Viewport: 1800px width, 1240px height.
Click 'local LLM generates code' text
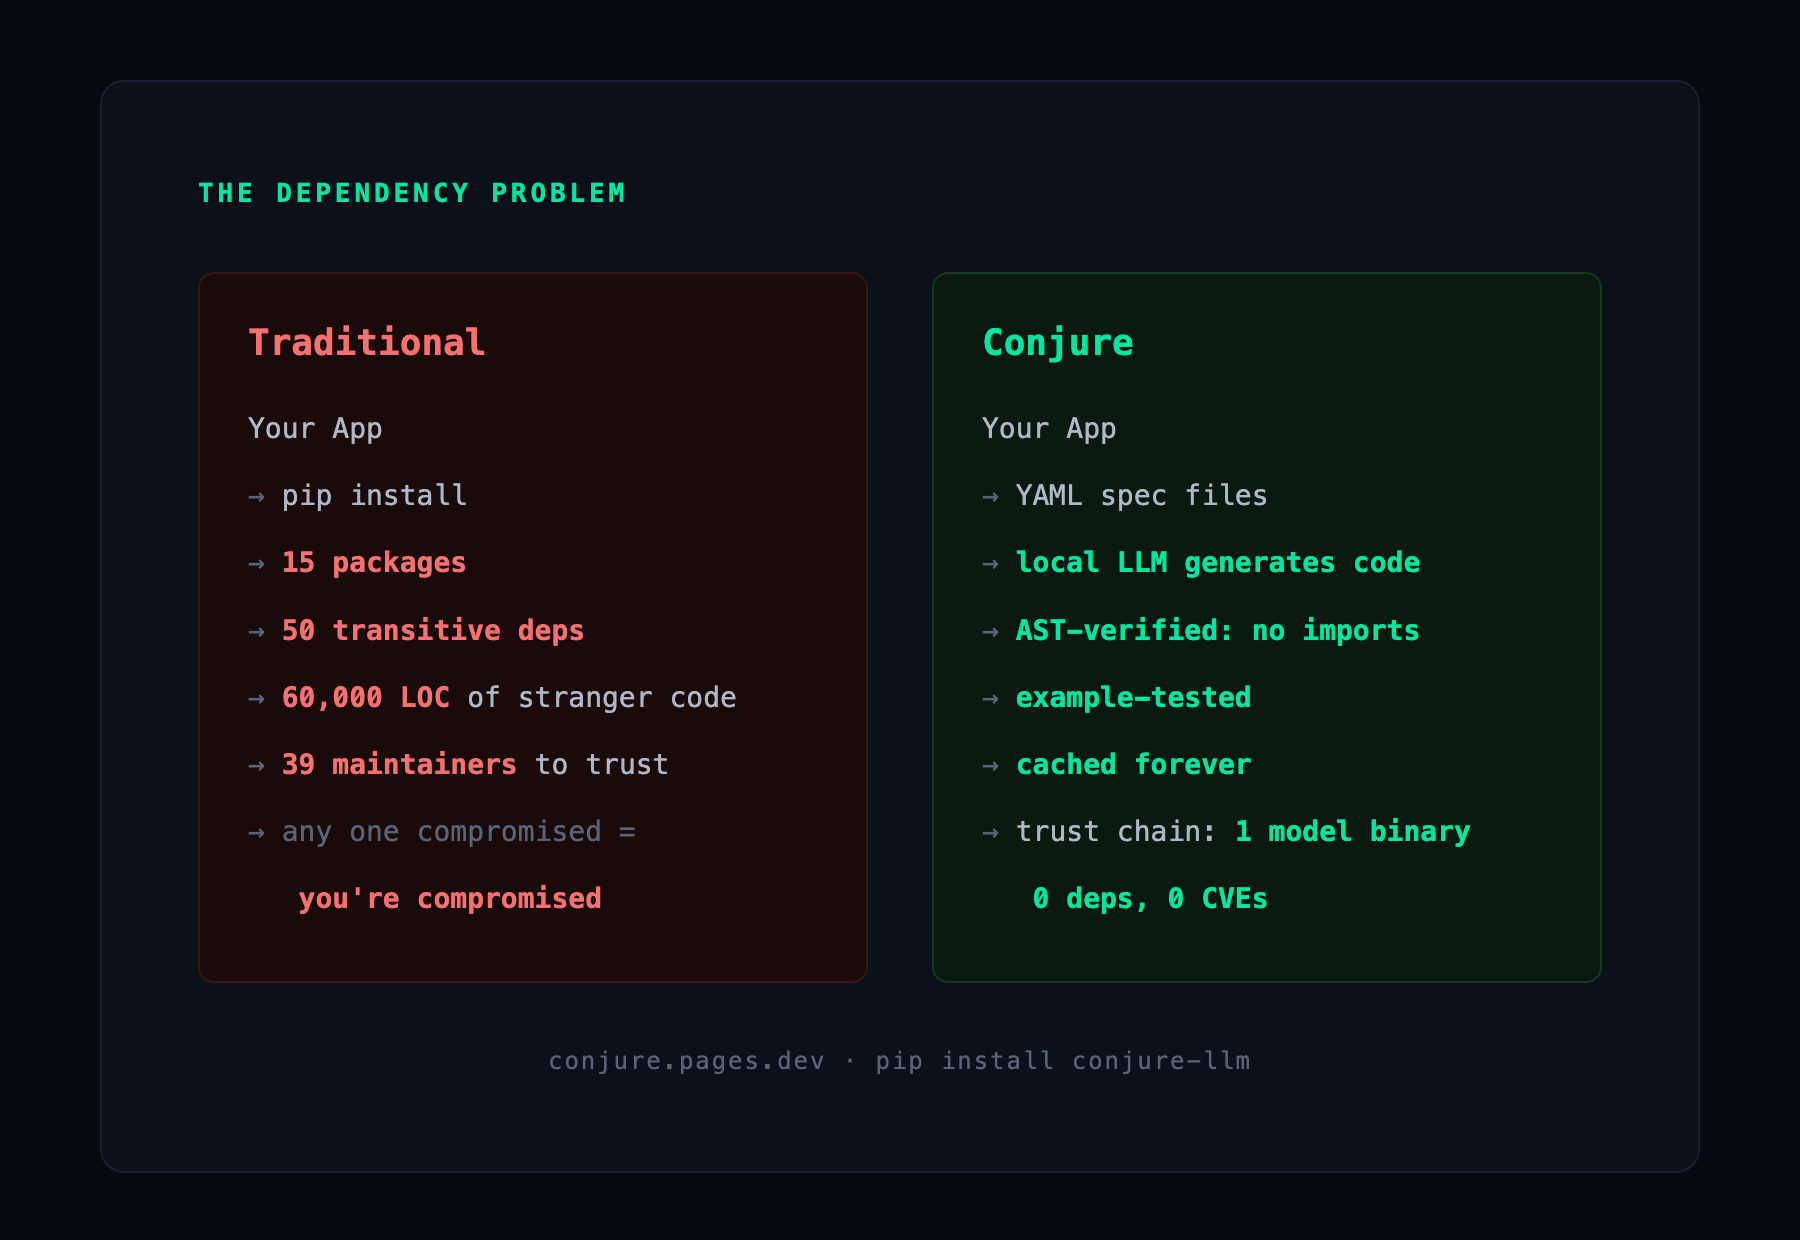pos(1218,563)
